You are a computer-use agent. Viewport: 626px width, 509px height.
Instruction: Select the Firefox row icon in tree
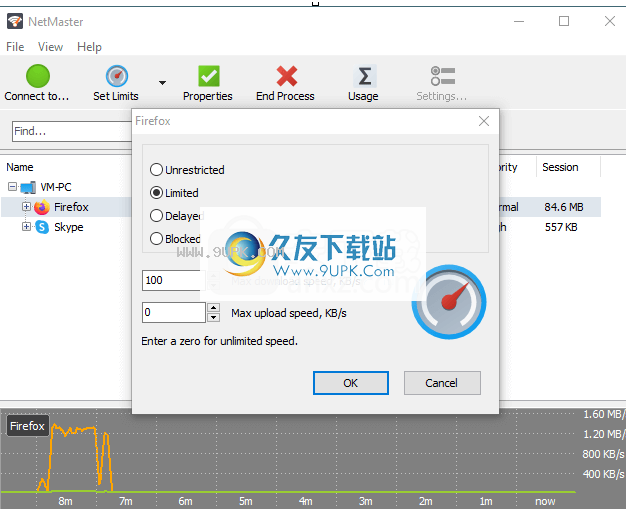tap(42, 207)
